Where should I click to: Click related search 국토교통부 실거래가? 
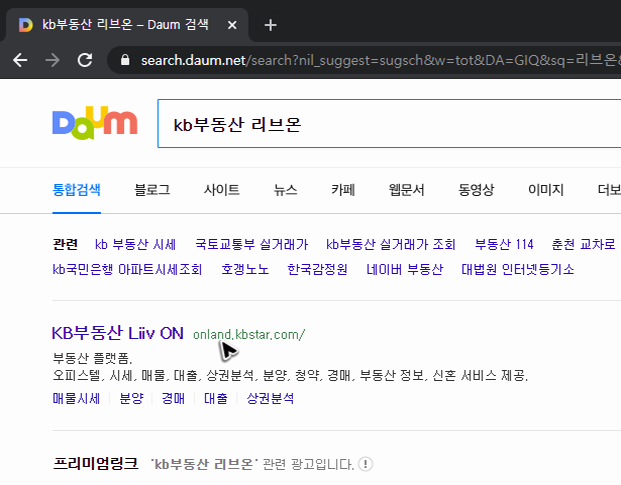tap(251, 245)
